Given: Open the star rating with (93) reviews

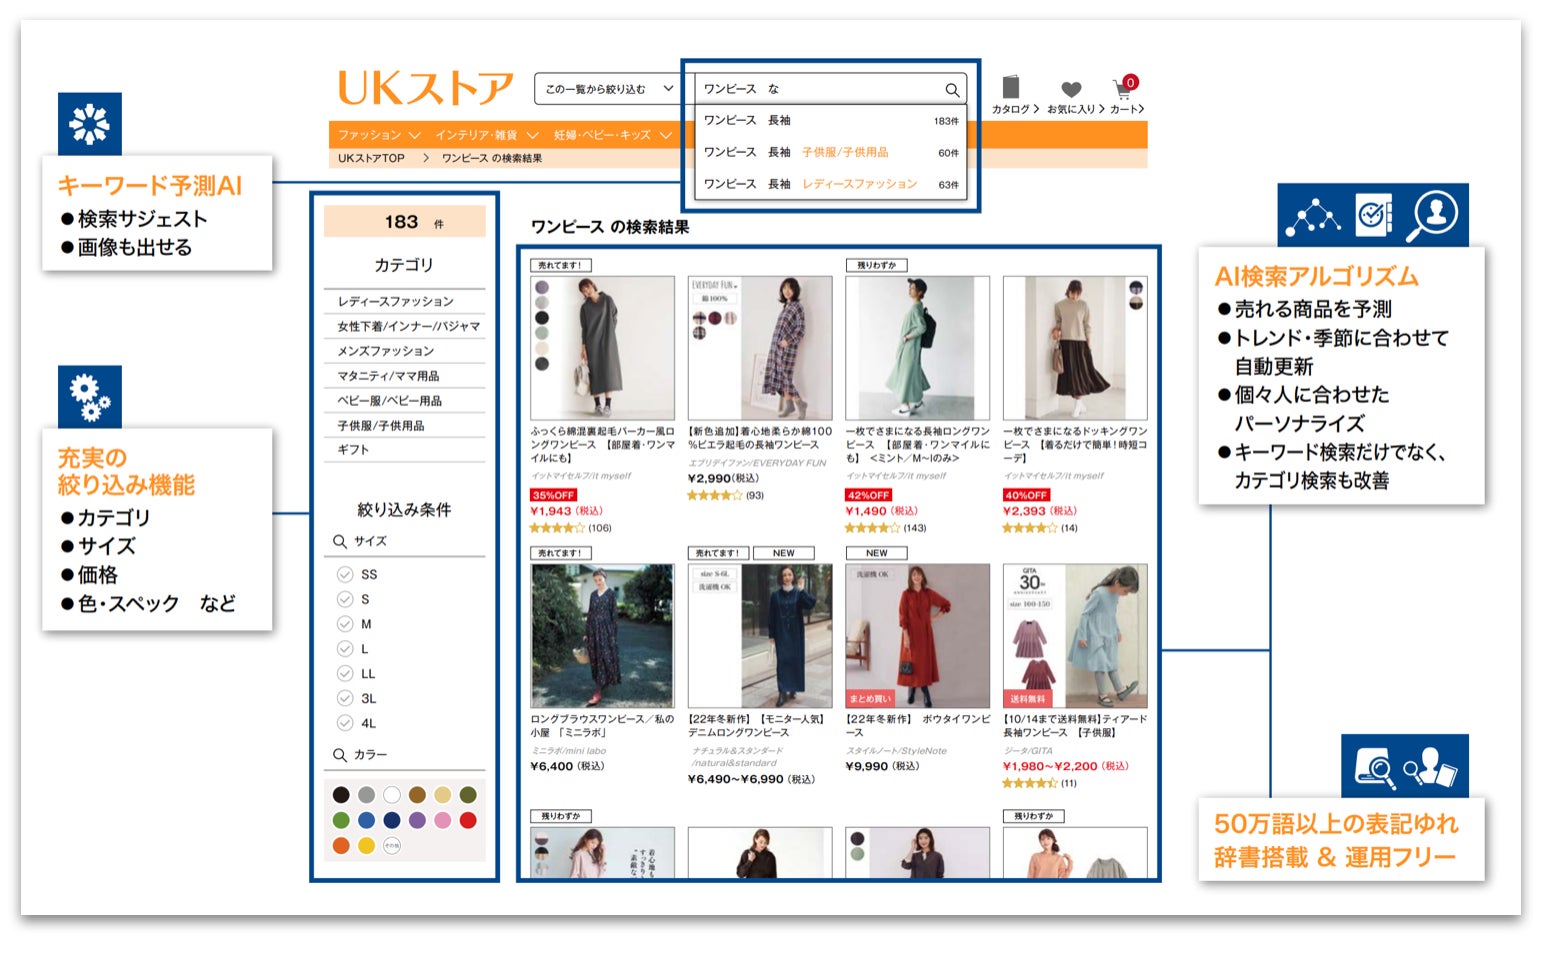Looking at the screenshot, I should pos(714,495).
